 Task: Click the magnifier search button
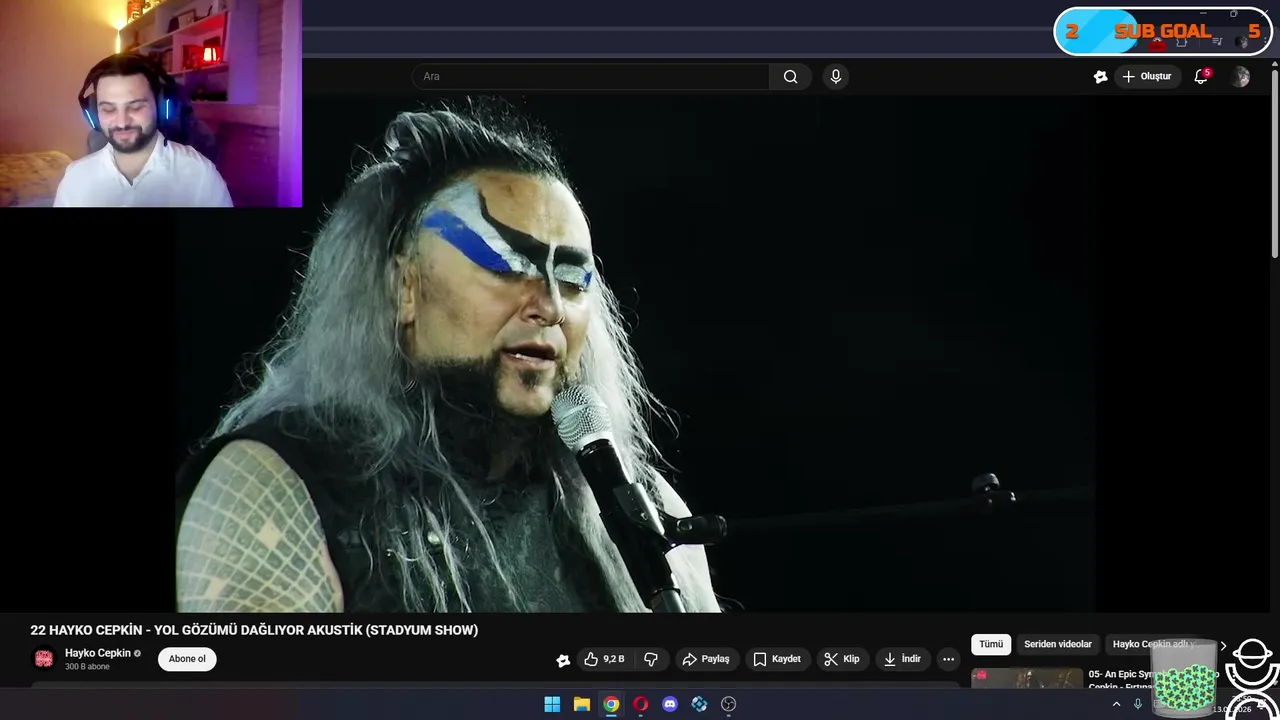790,77
